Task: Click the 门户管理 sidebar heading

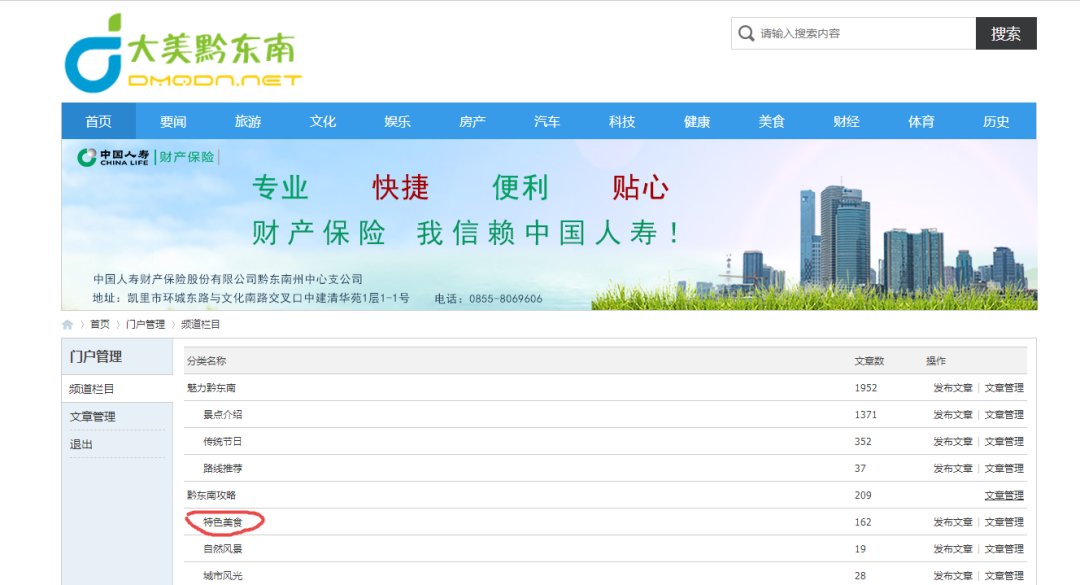Action: pyautogui.click(x=96, y=356)
